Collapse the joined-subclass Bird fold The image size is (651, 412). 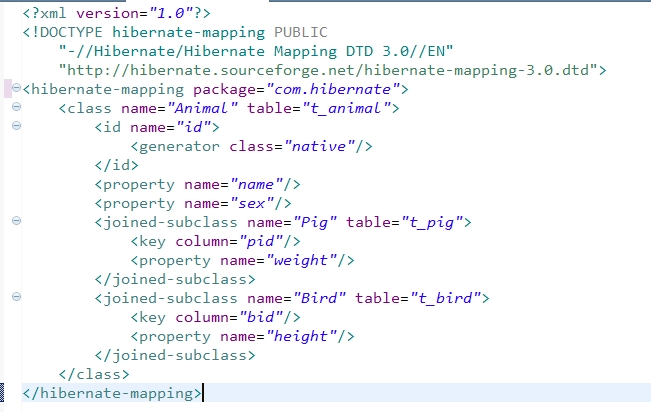16,297
